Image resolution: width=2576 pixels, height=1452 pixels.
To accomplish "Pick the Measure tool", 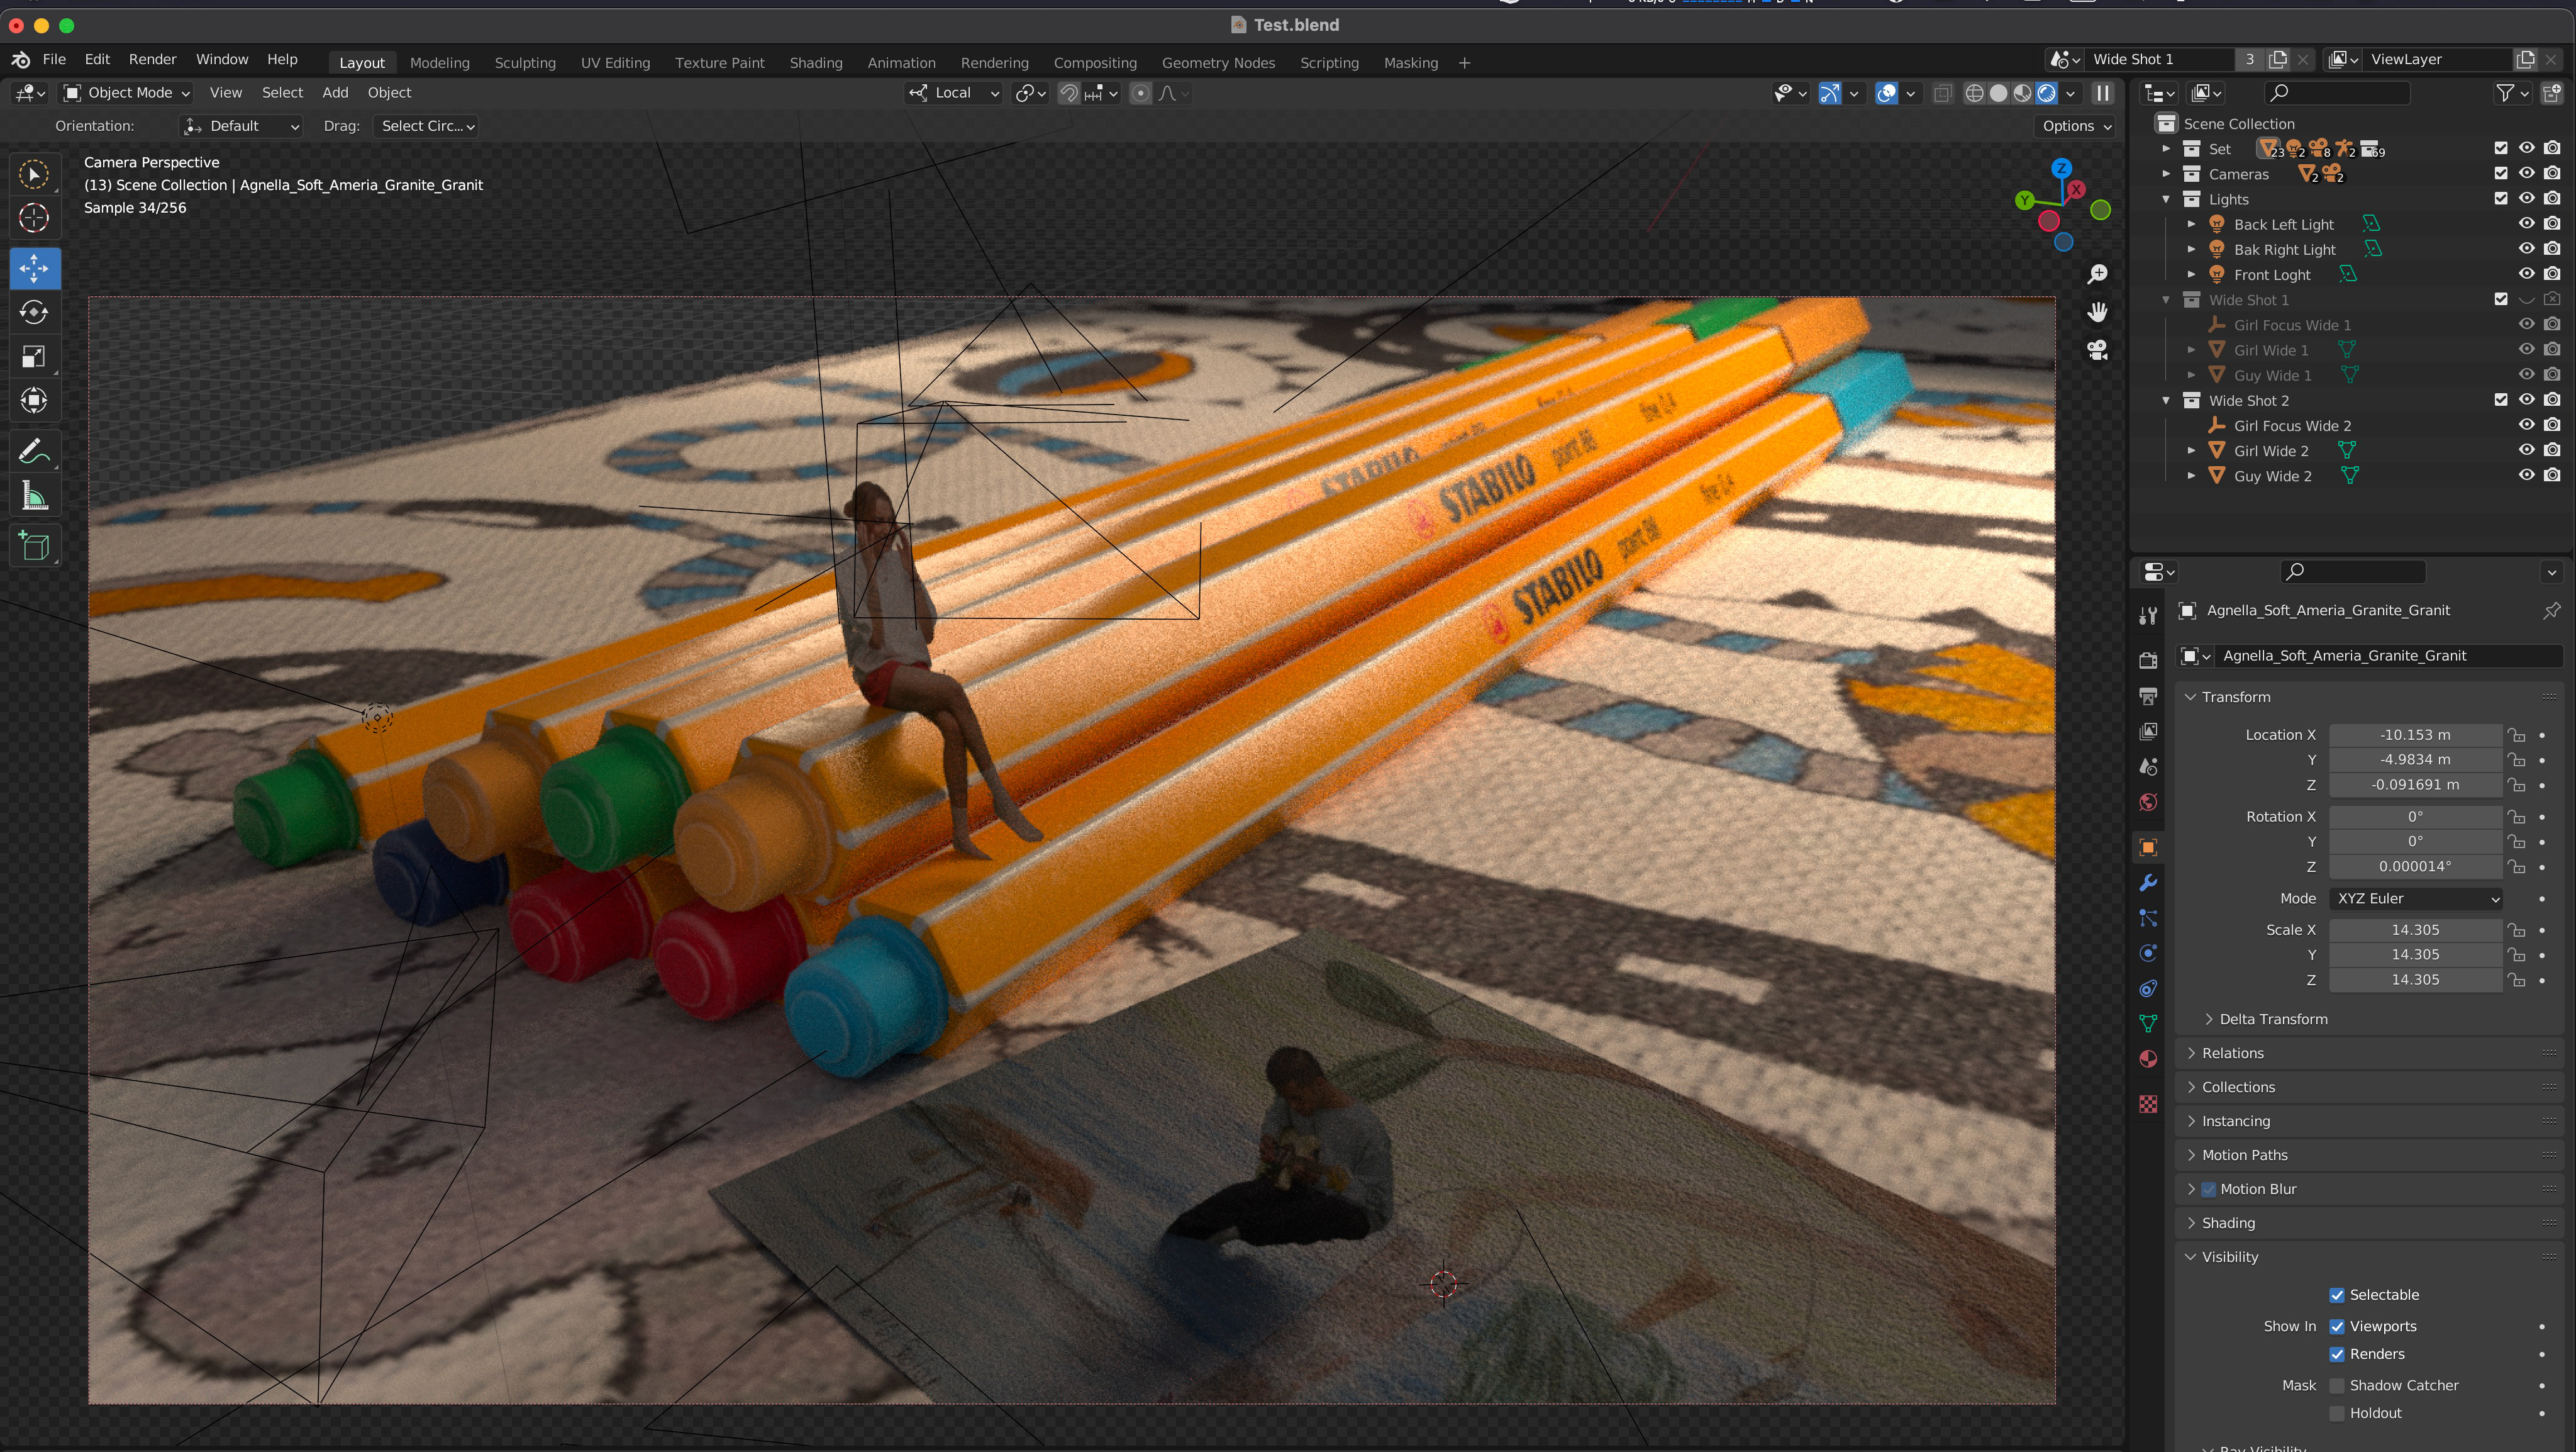I will [34, 496].
